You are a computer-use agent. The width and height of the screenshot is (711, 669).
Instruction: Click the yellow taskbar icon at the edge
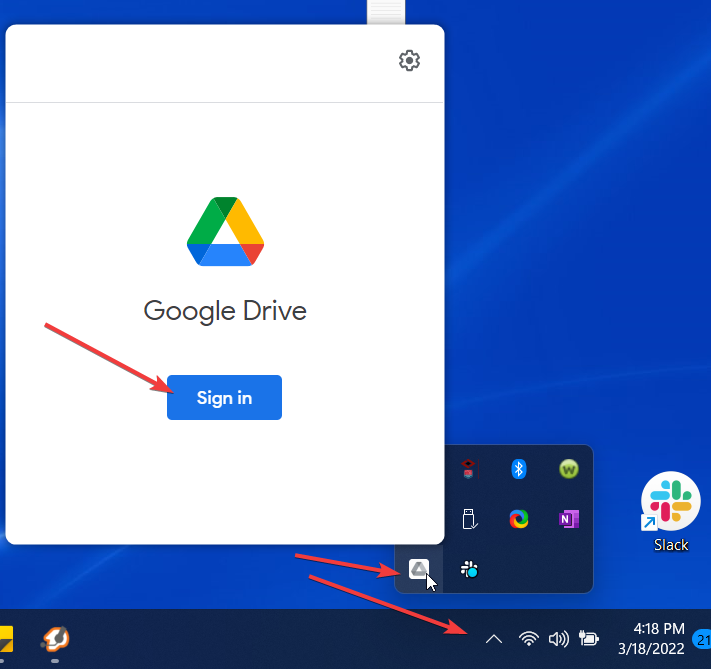coord(6,639)
